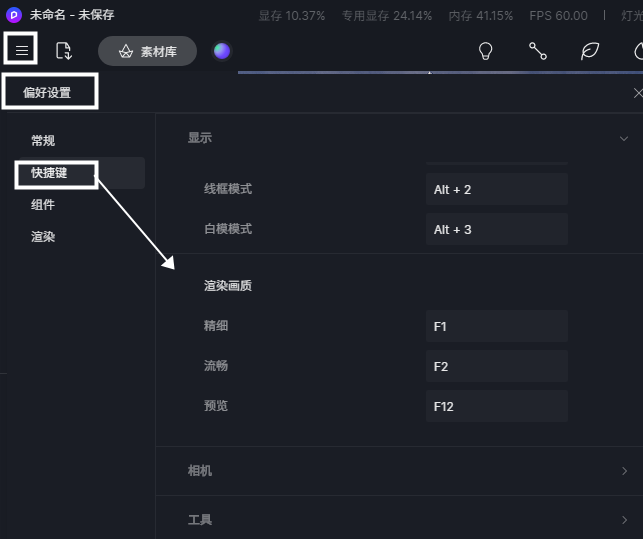Expand the 相机 section

(624, 471)
